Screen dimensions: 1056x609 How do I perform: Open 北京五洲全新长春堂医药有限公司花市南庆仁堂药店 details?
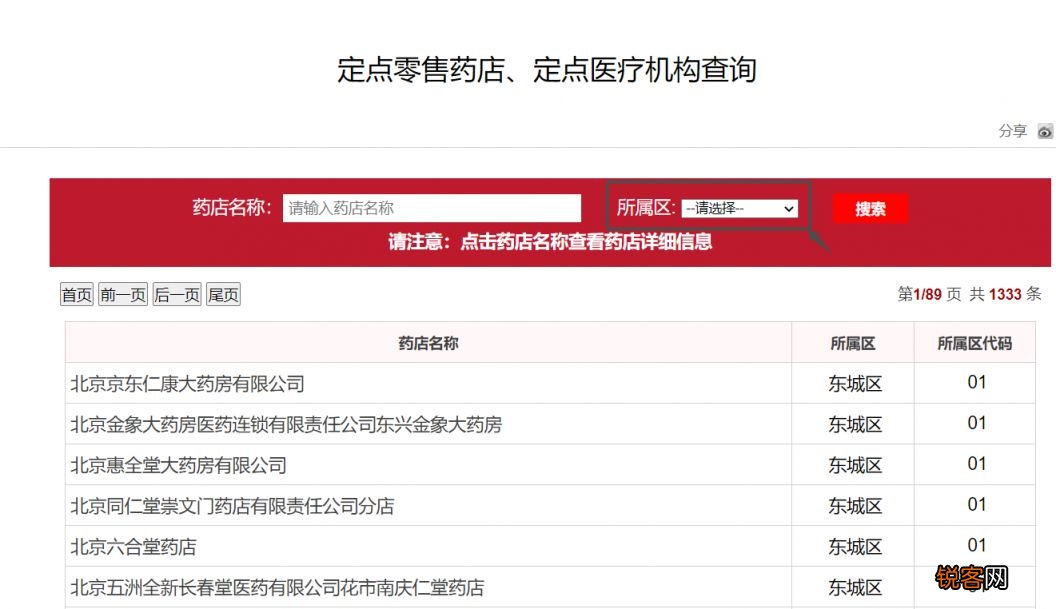pyautogui.click(x=277, y=587)
